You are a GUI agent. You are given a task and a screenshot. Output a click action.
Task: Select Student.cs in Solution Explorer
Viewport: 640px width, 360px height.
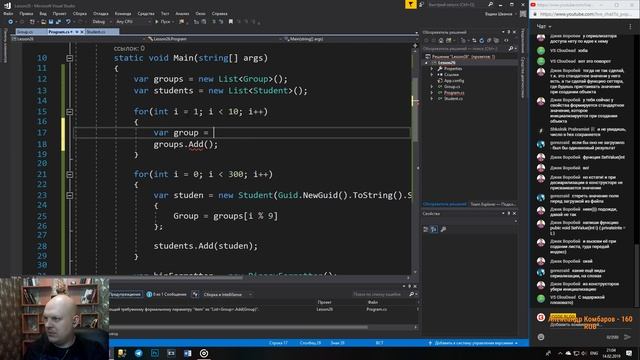coord(453,98)
